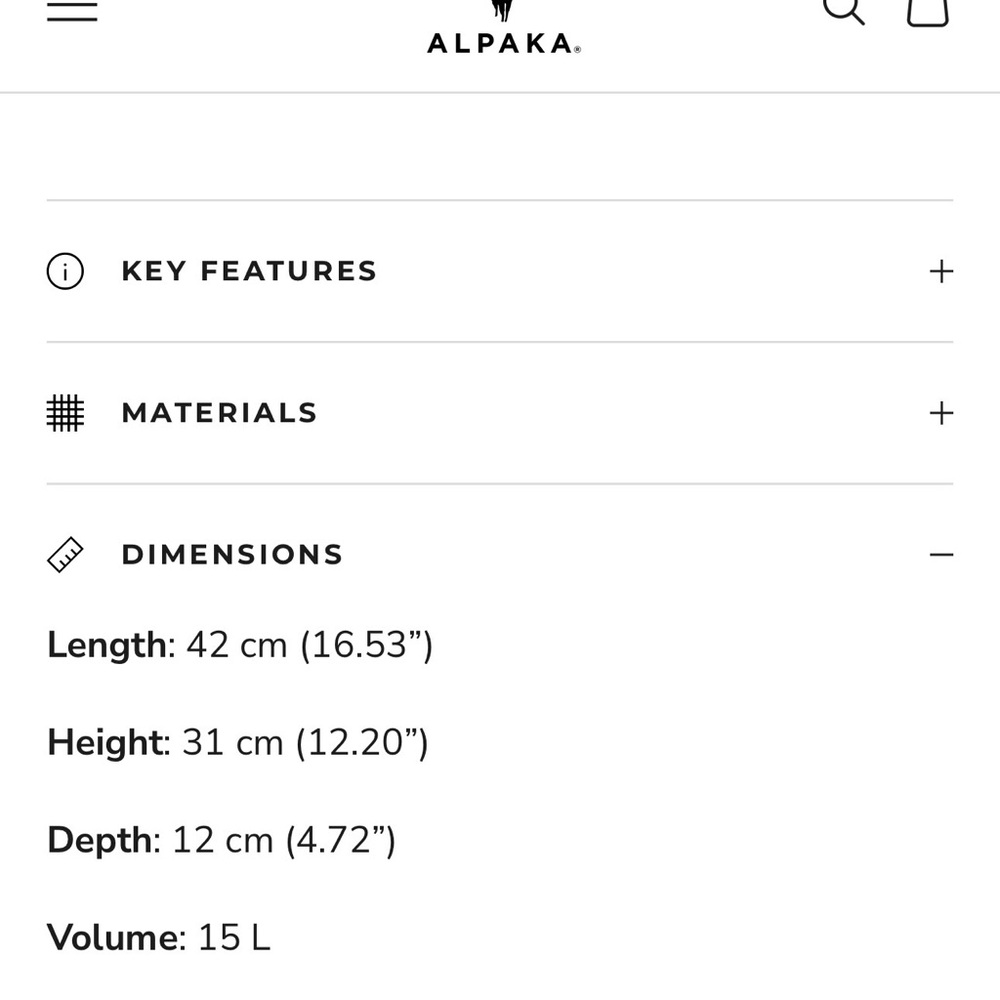1000x1000 pixels.
Task: Click the woven grid icon beside Materials
Action: [64, 412]
